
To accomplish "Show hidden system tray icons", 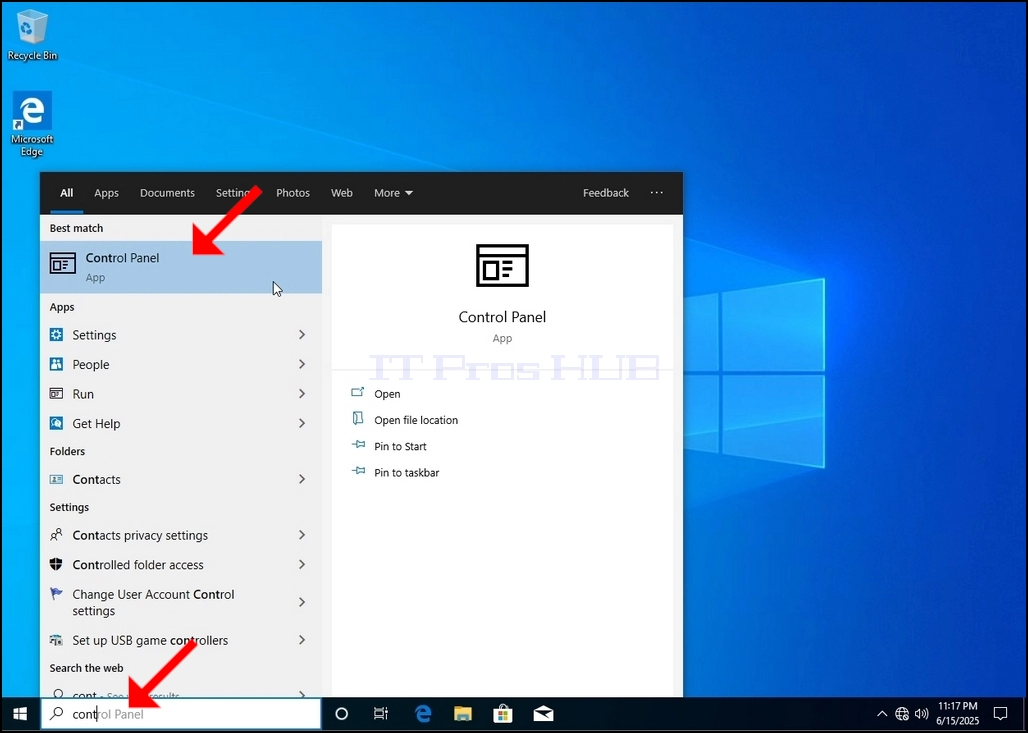I will 882,714.
